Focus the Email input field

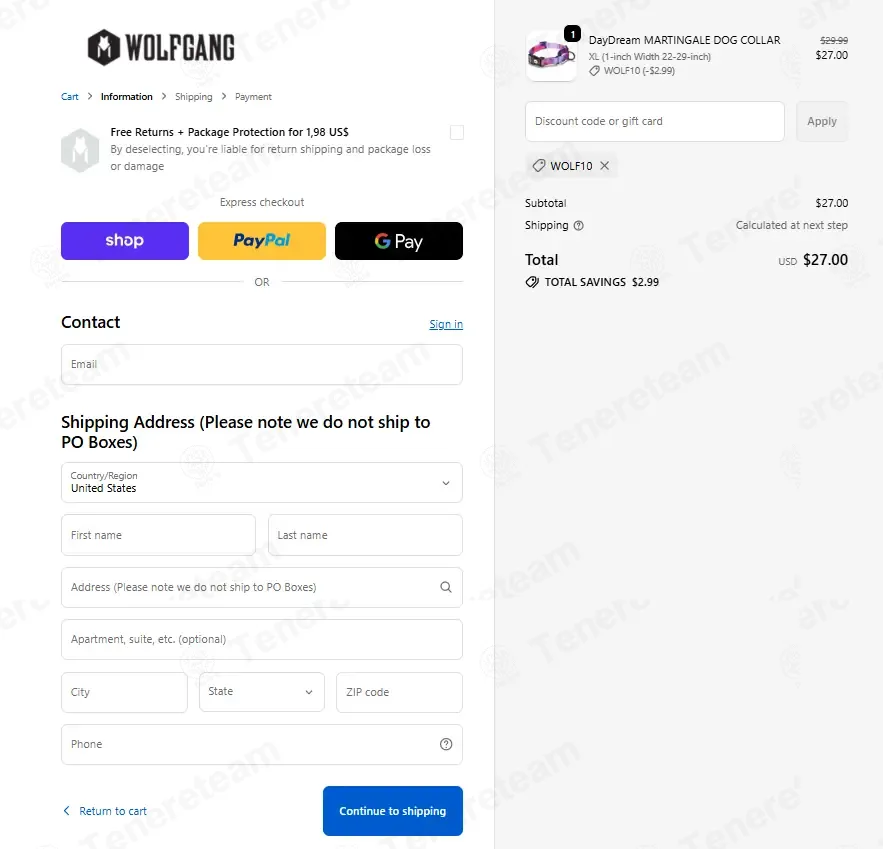262,365
